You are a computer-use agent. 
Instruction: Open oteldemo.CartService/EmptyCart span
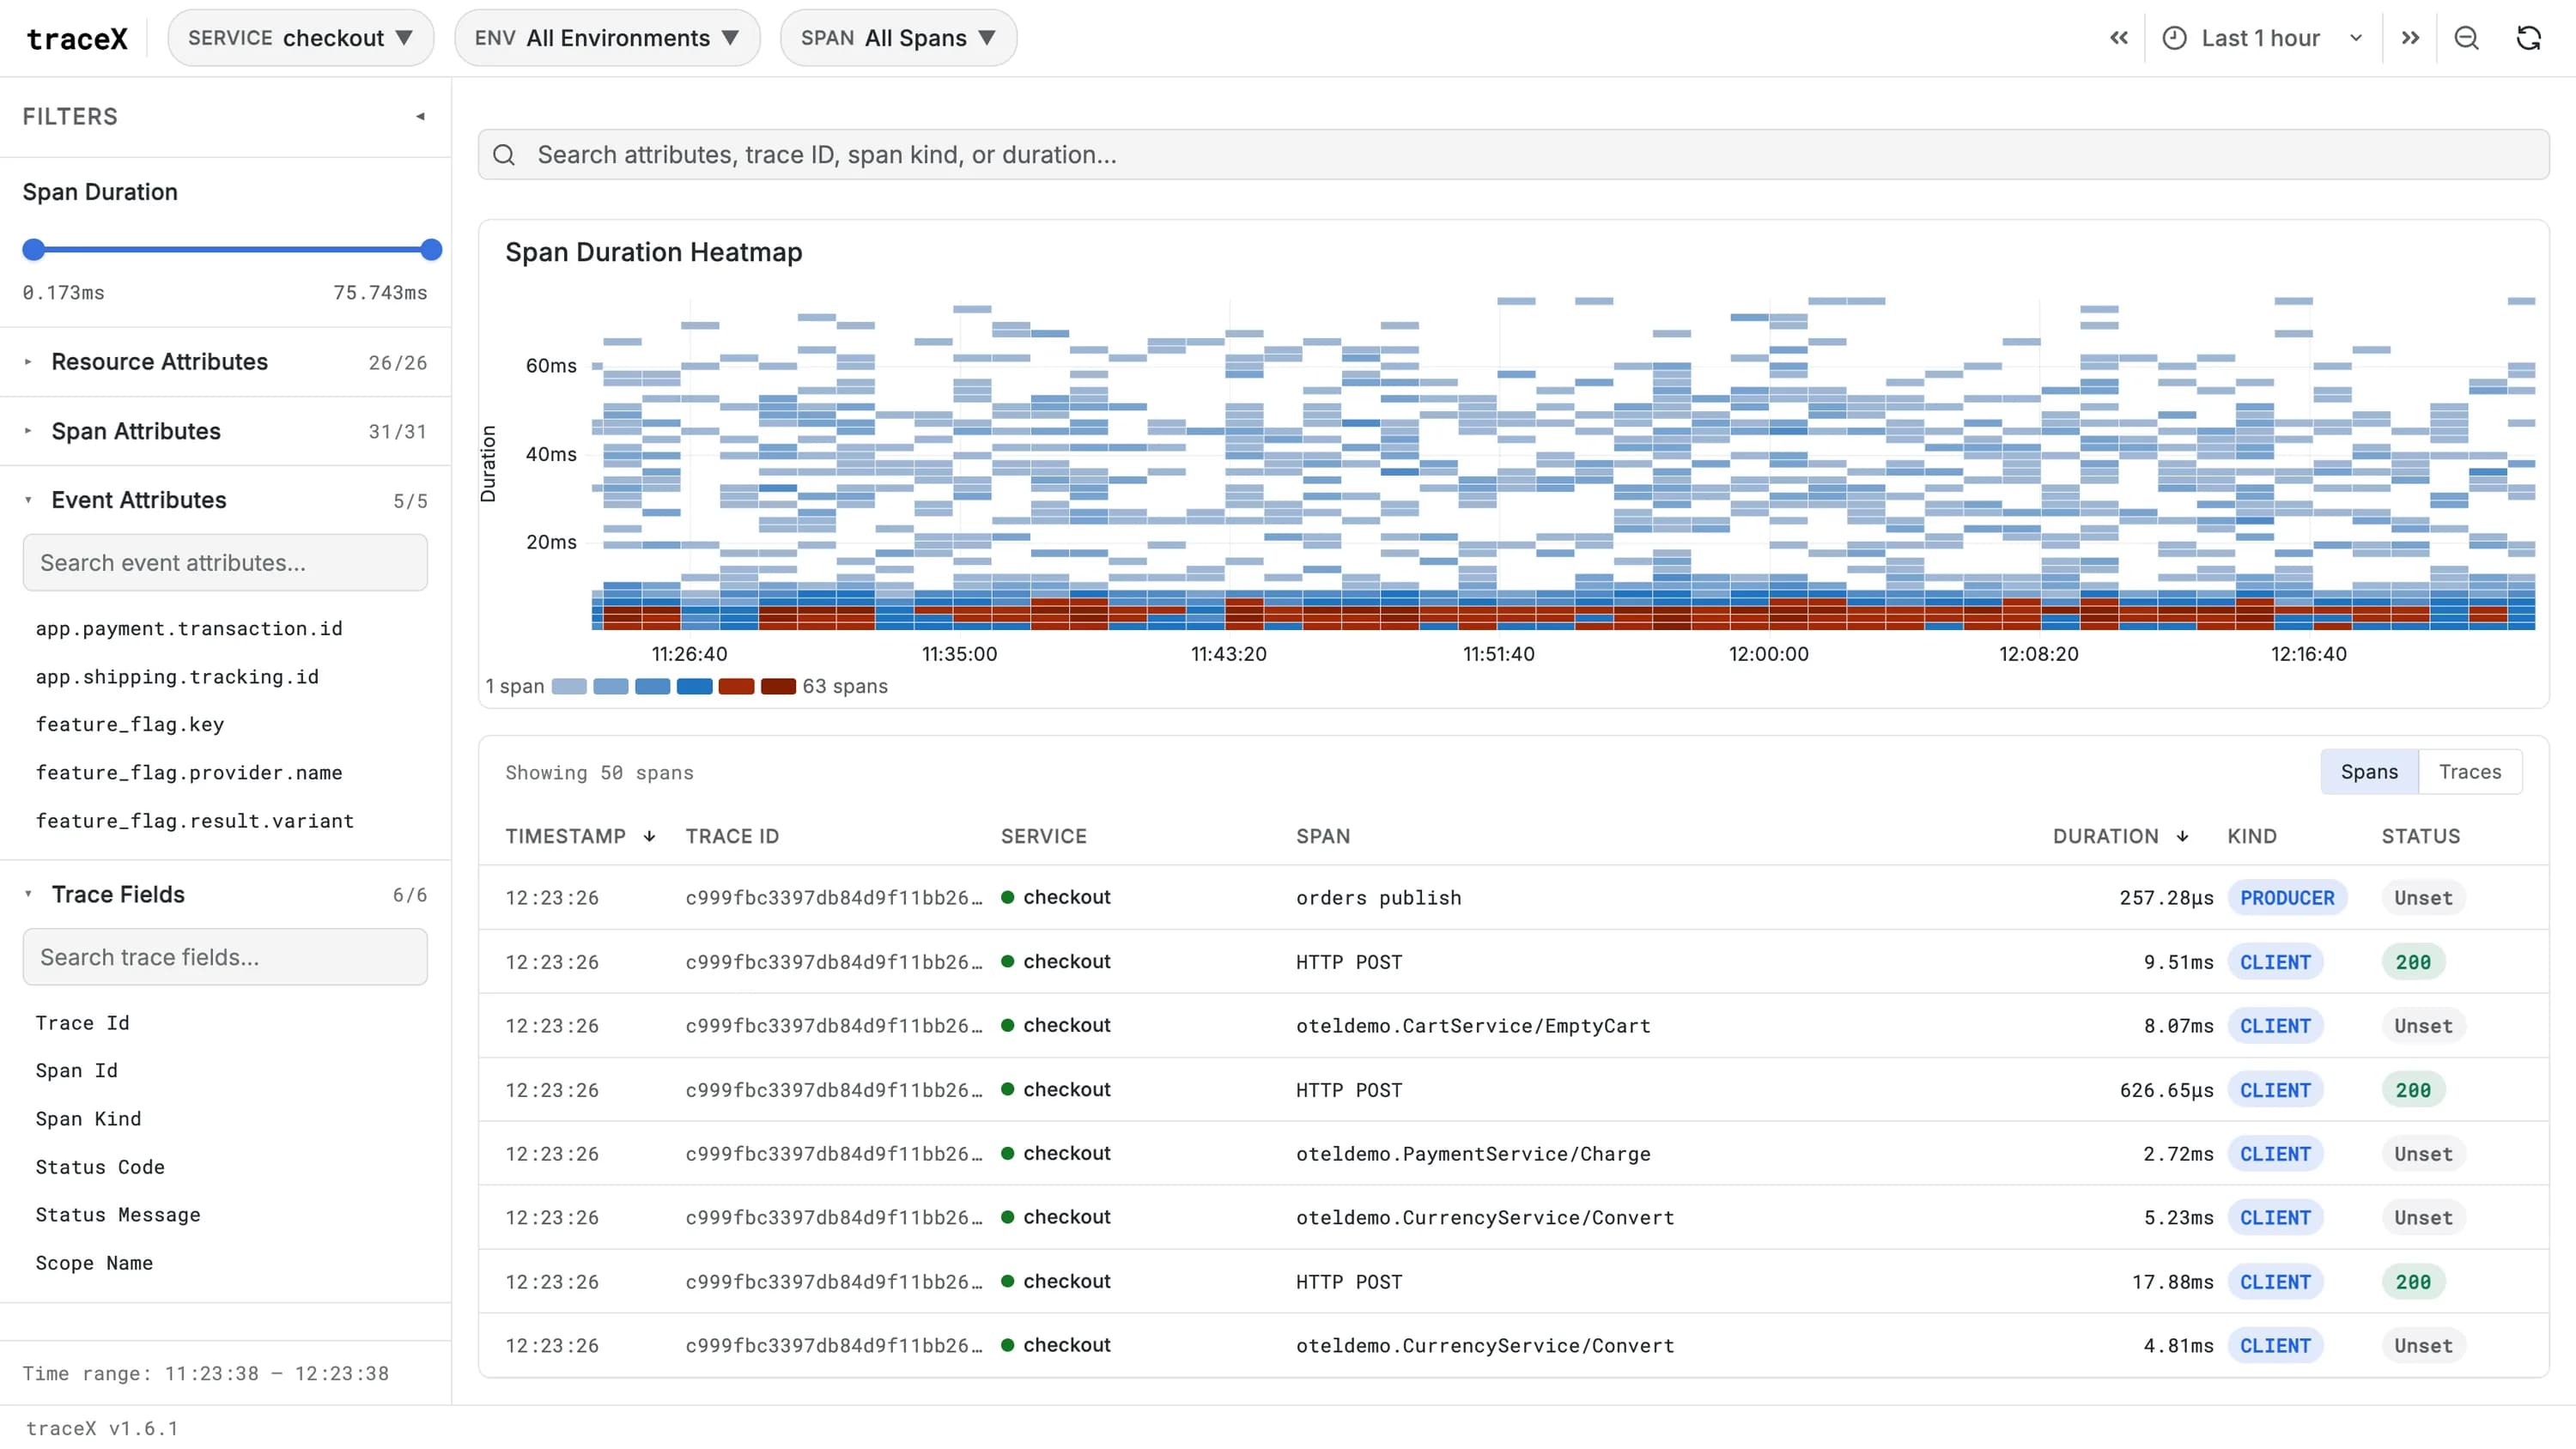point(1473,1026)
